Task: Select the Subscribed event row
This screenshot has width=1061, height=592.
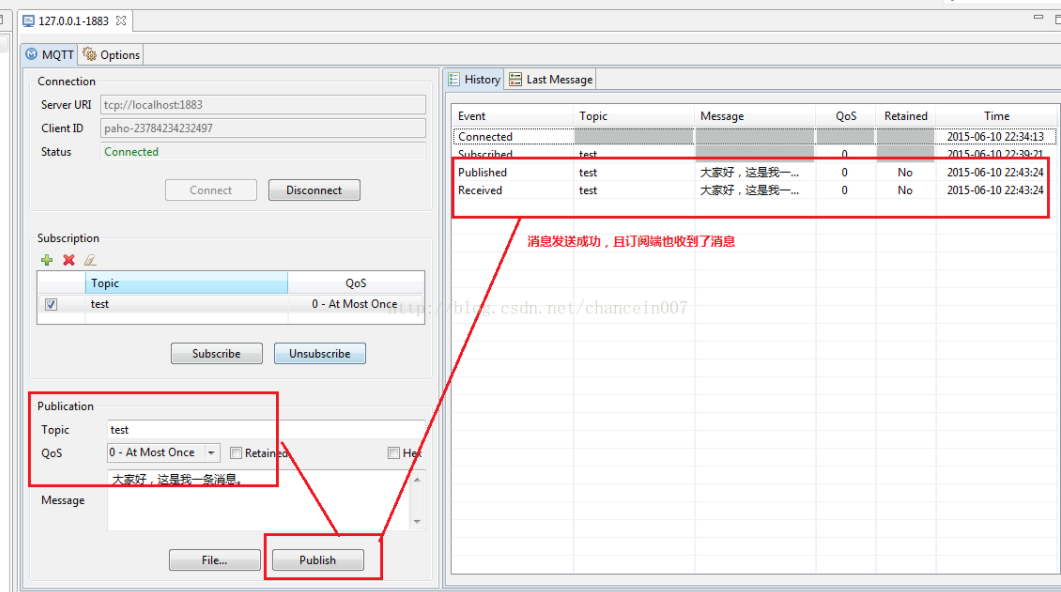Action: pos(754,154)
